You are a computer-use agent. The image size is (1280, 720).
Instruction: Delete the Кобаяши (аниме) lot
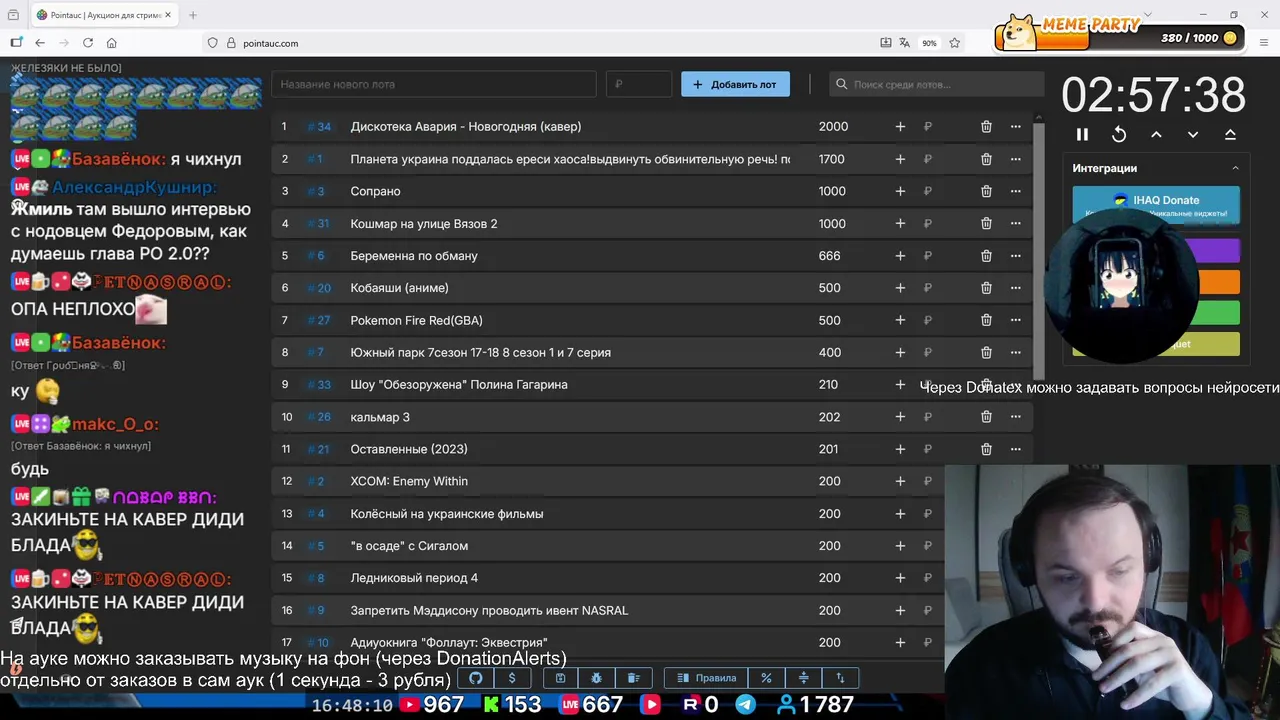click(986, 288)
